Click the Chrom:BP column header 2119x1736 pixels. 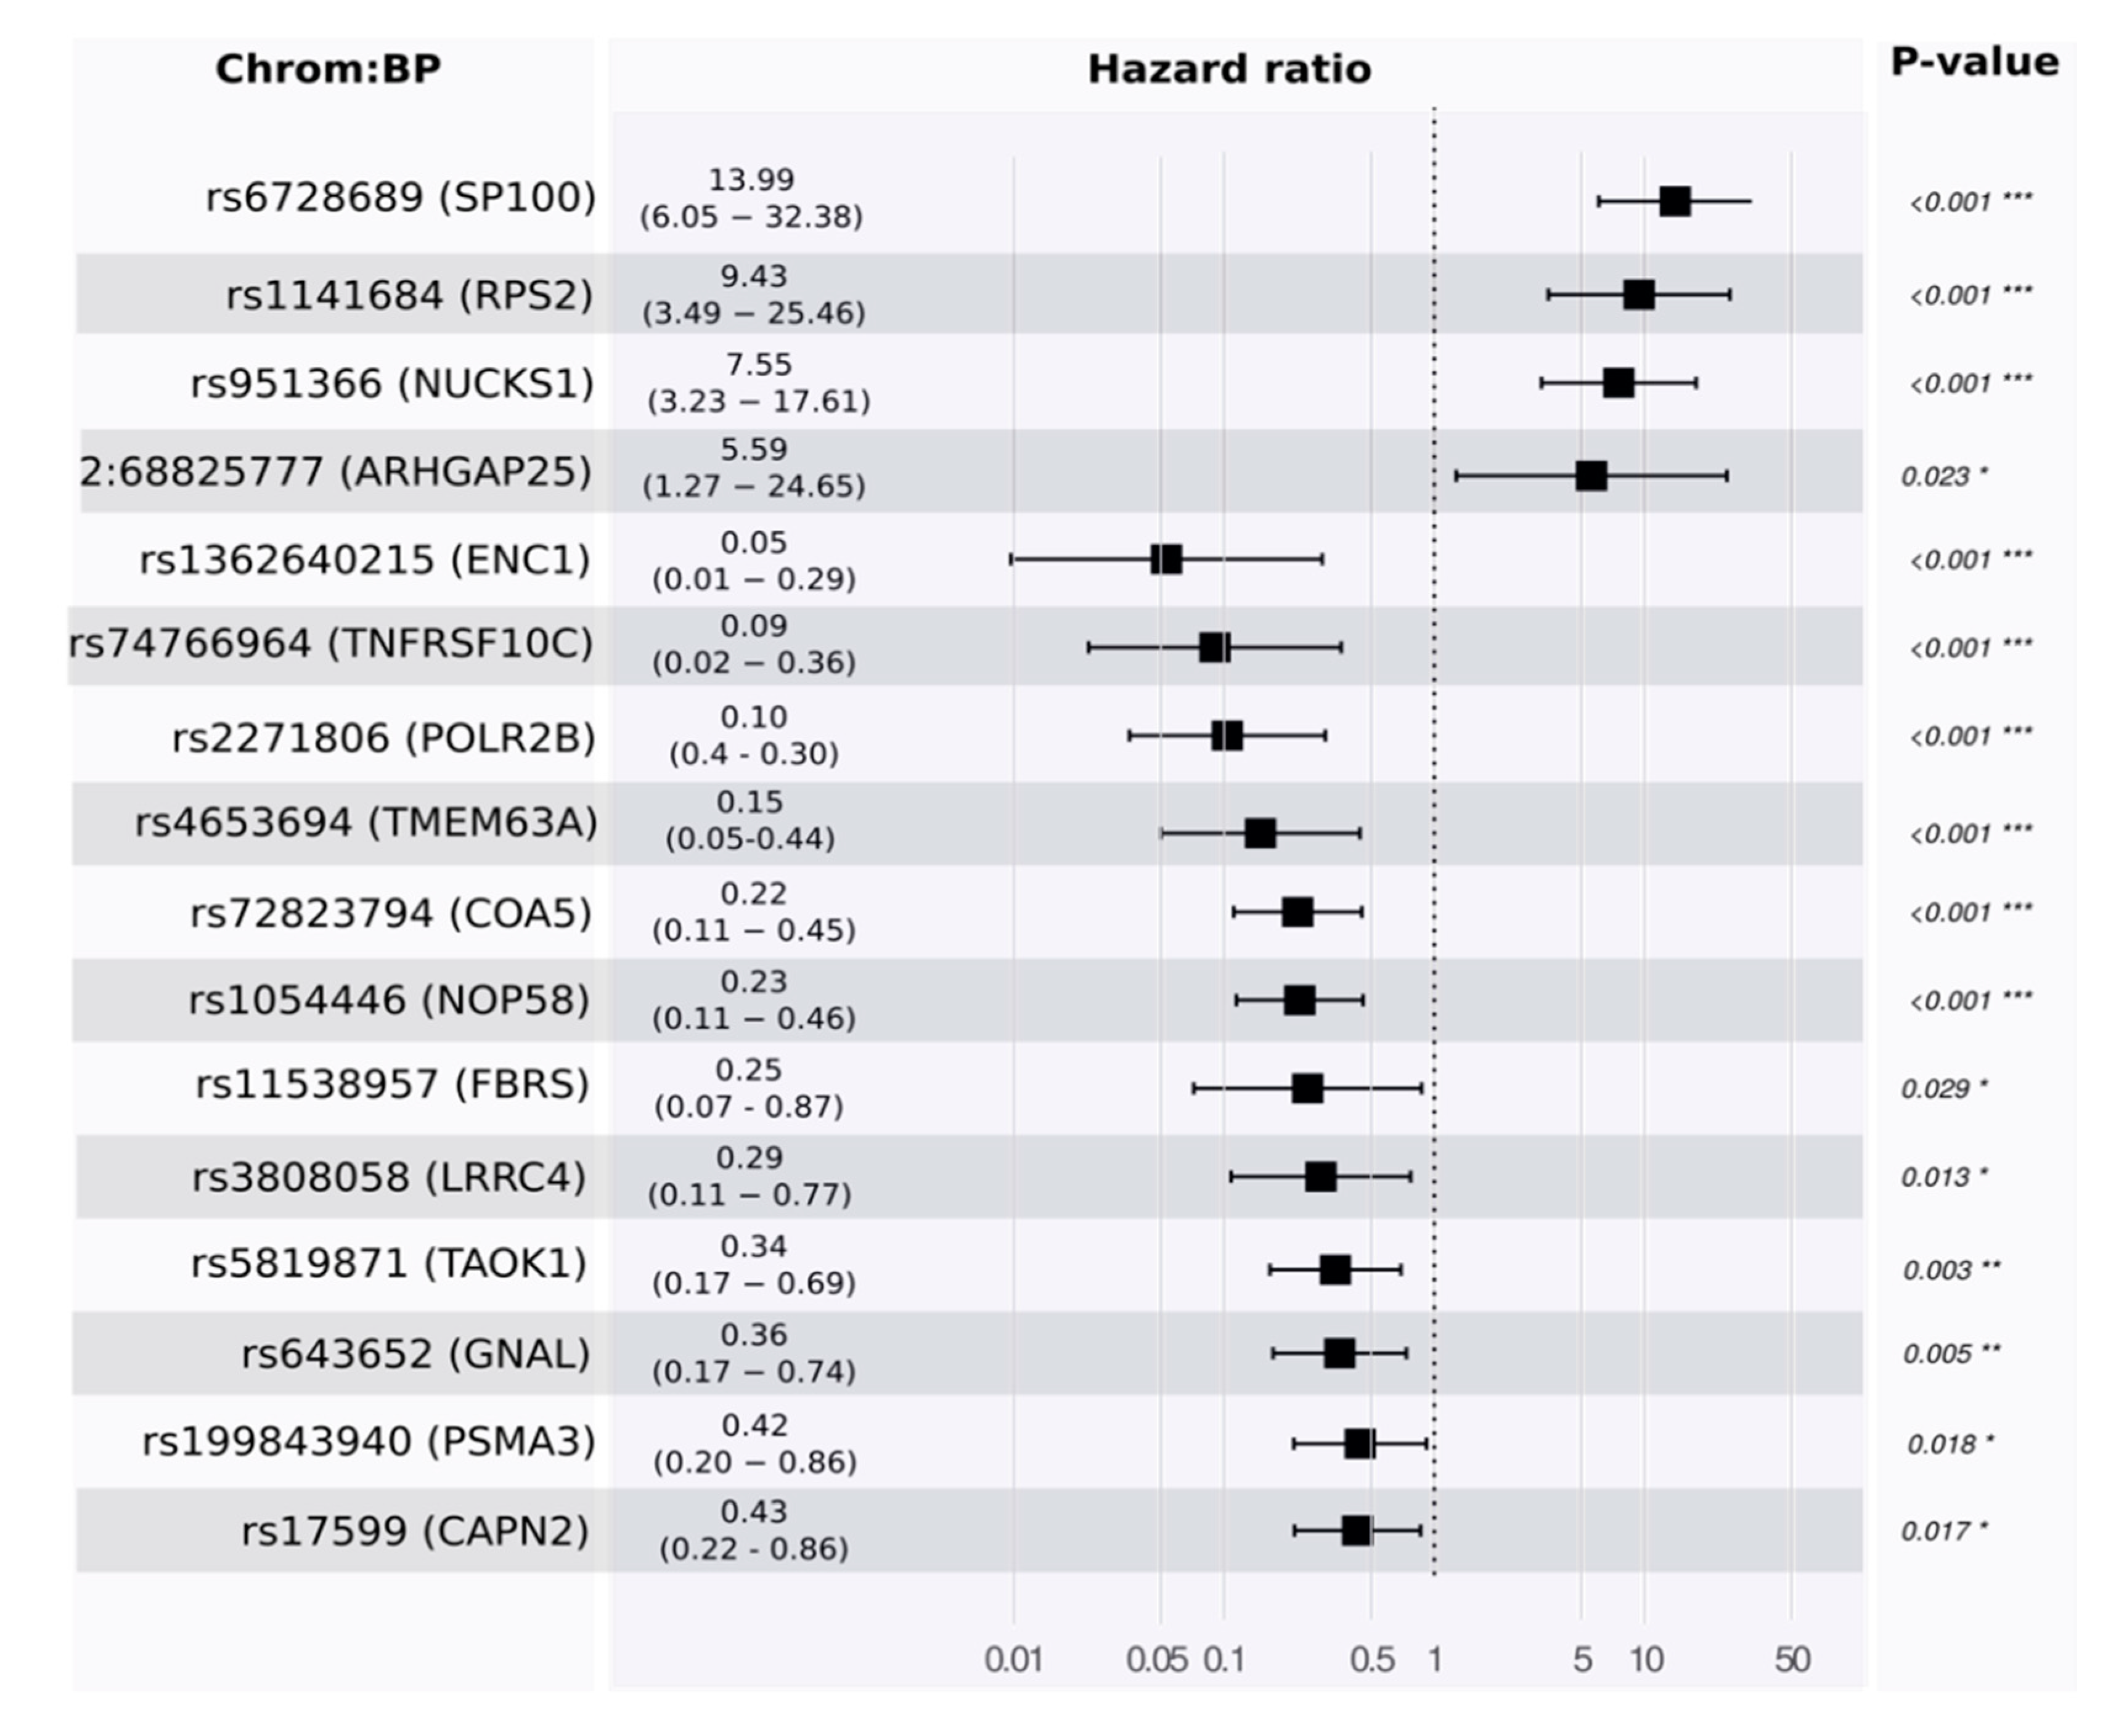coord(328,69)
